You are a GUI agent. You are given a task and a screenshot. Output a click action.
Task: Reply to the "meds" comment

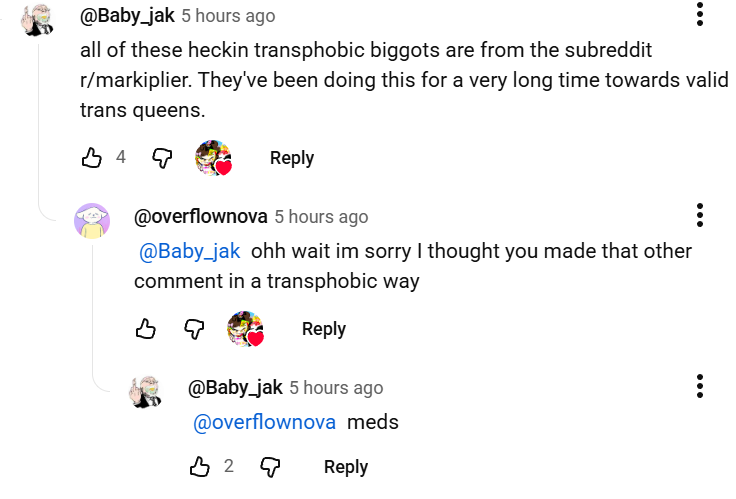click(x=346, y=466)
